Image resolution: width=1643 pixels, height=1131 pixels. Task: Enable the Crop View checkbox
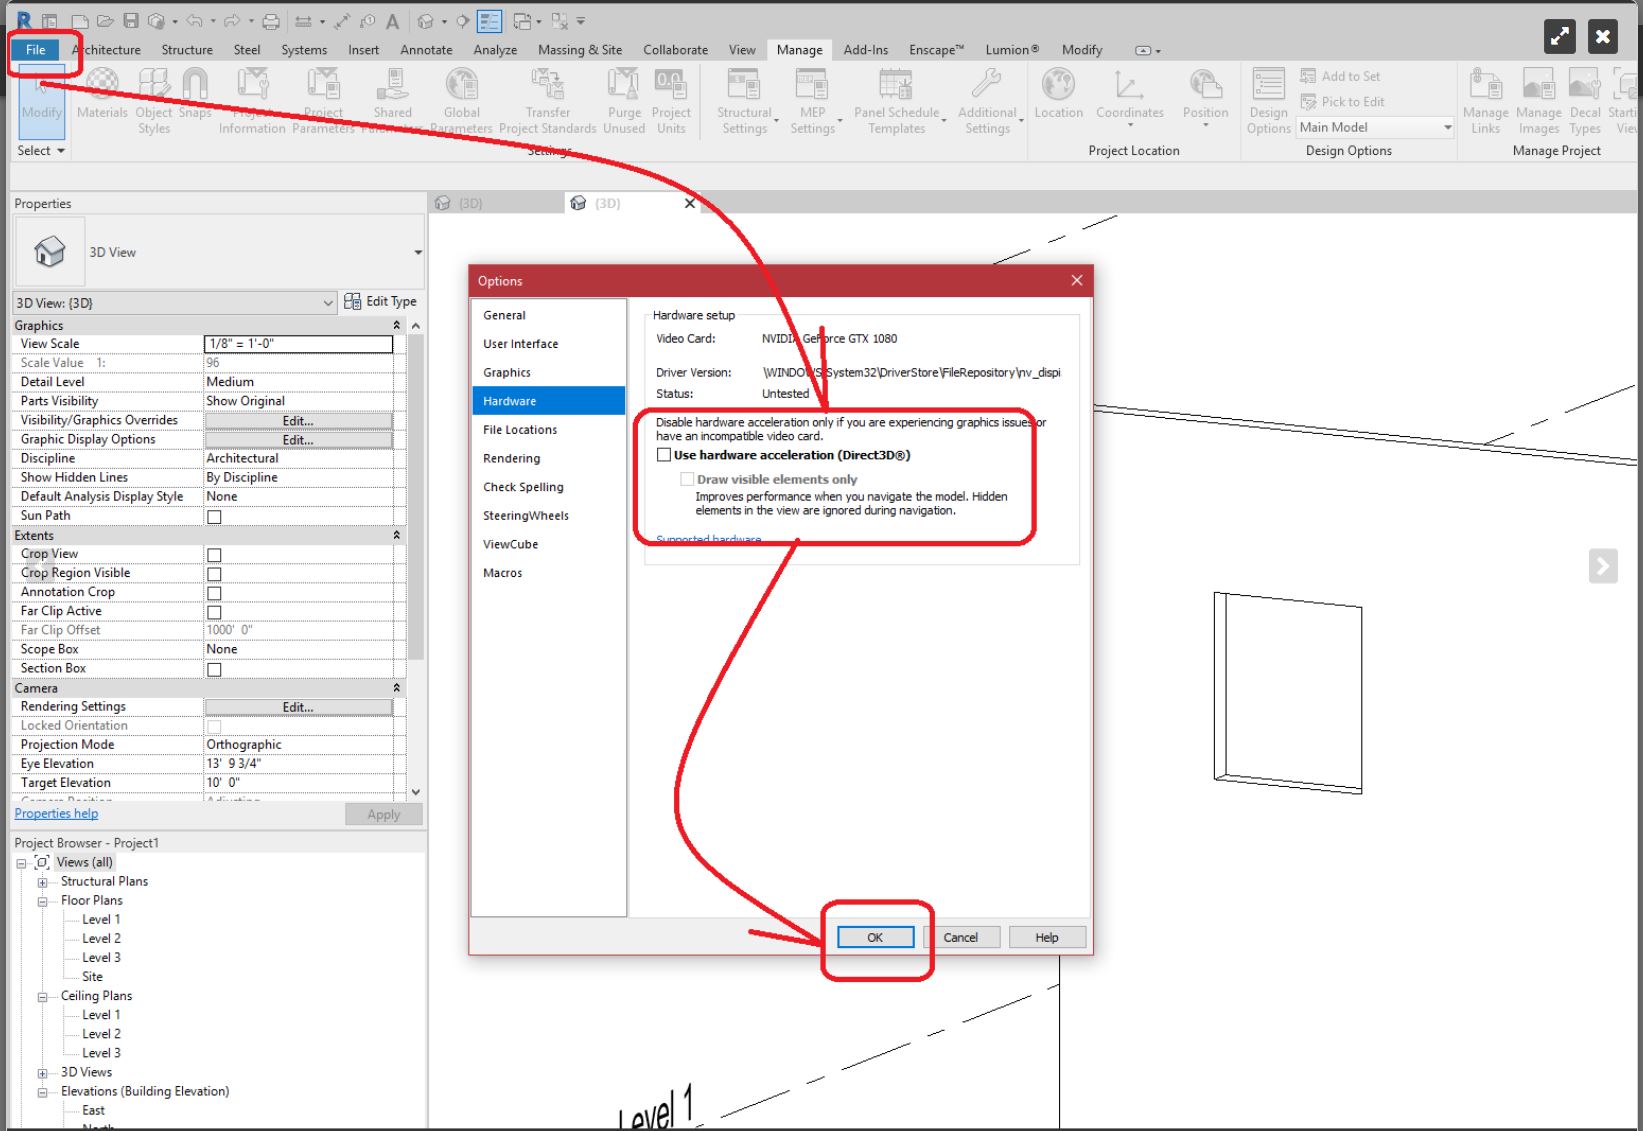click(214, 554)
